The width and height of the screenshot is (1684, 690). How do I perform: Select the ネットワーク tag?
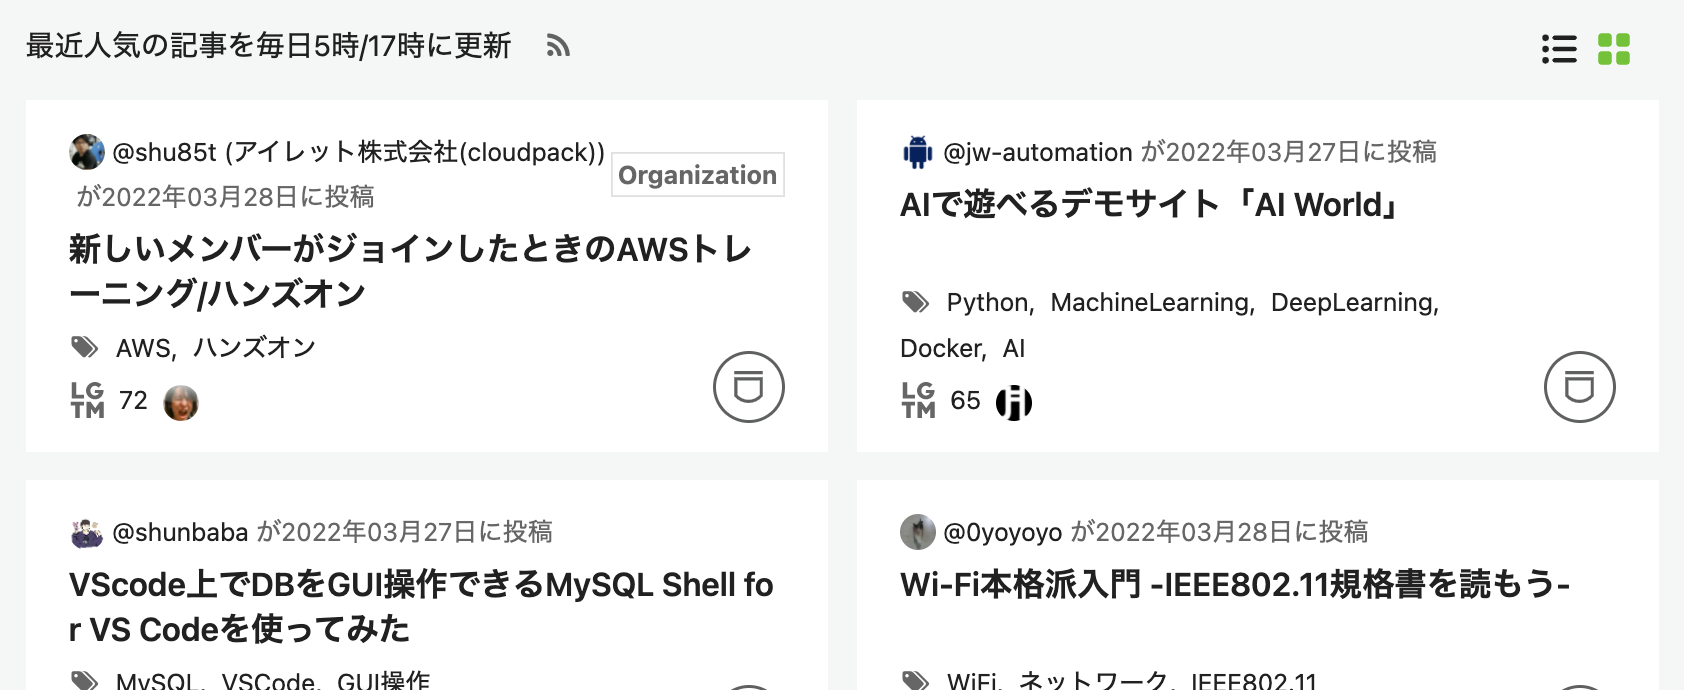click(x=1093, y=682)
